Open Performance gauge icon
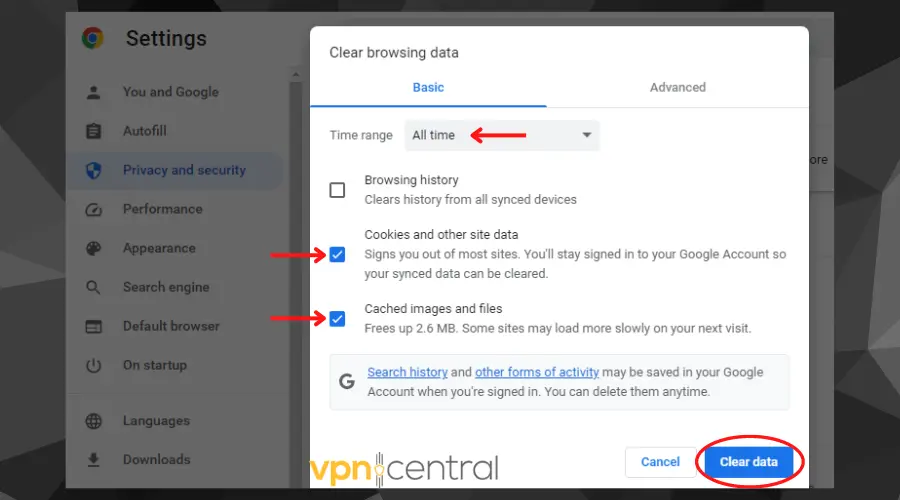This screenshot has height=500, width=900. (x=93, y=209)
